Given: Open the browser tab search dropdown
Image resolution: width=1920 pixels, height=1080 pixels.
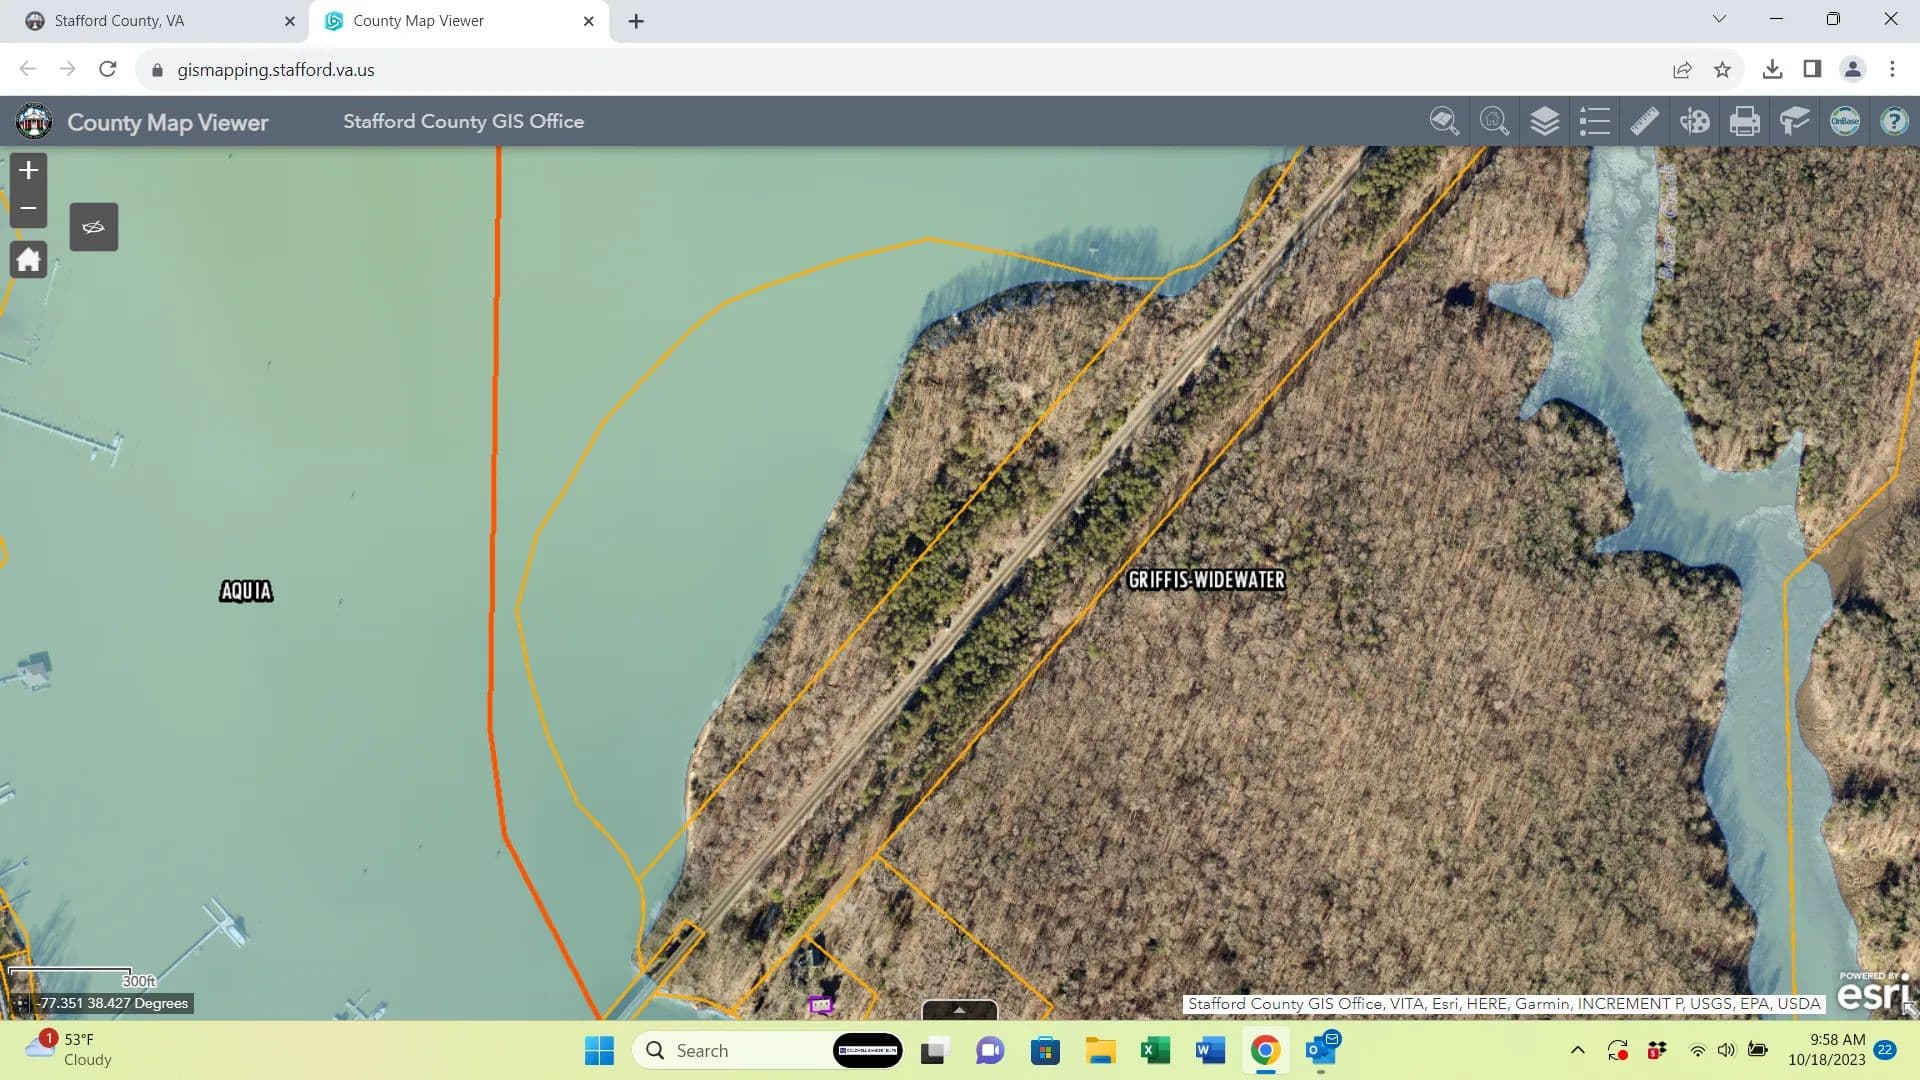Looking at the screenshot, I should pos(1719,19).
